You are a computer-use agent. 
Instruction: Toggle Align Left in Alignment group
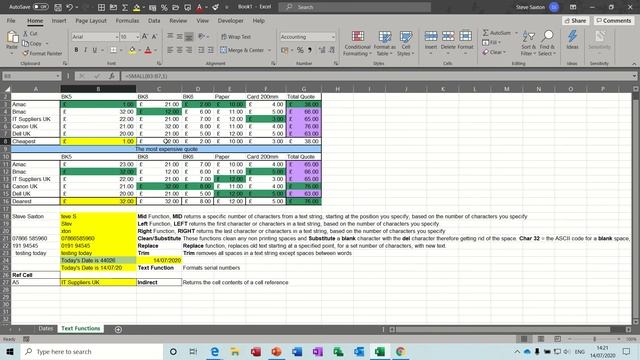pyautogui.click(x=170, y=50)
